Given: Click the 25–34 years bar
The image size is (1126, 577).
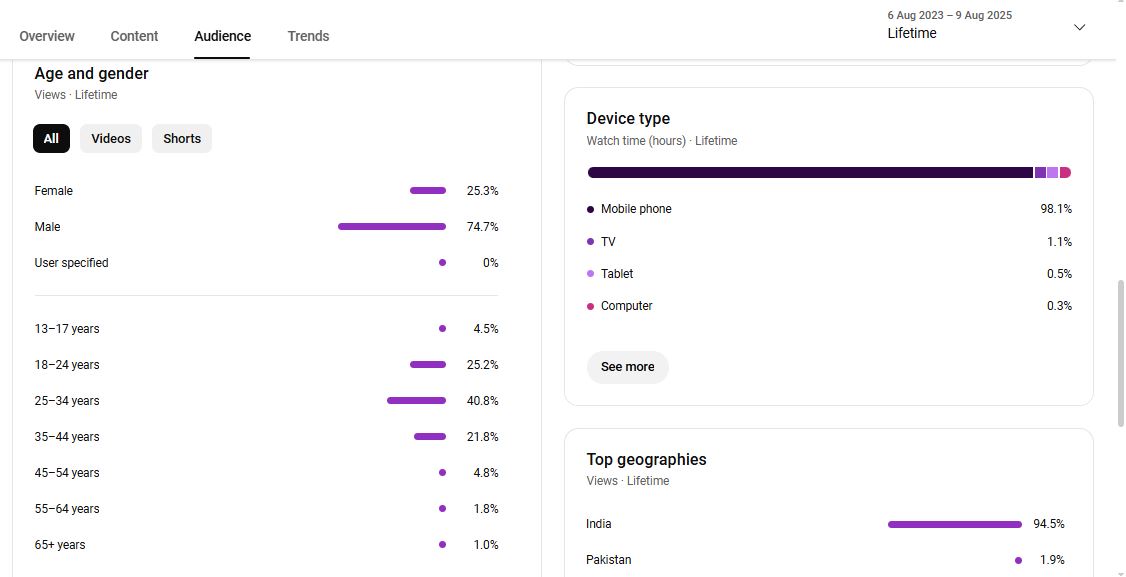Looking at the screenshot, I should [416, 401].
